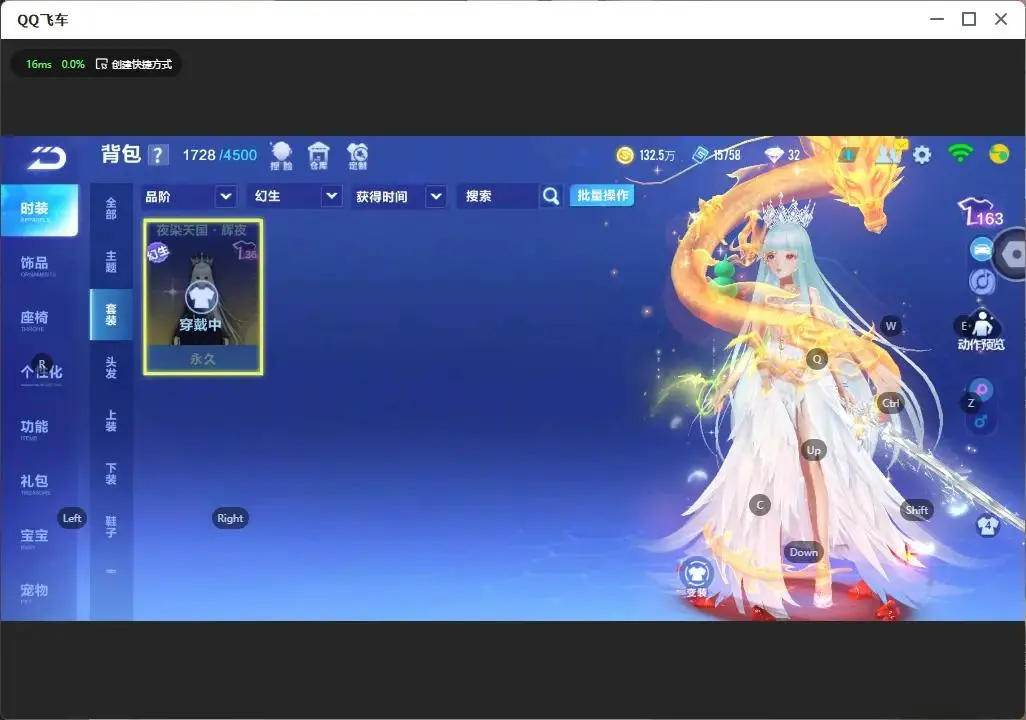
Task: Maximize the QQ飞车 window
Action: pyautogui.click(x=969, y=20)
